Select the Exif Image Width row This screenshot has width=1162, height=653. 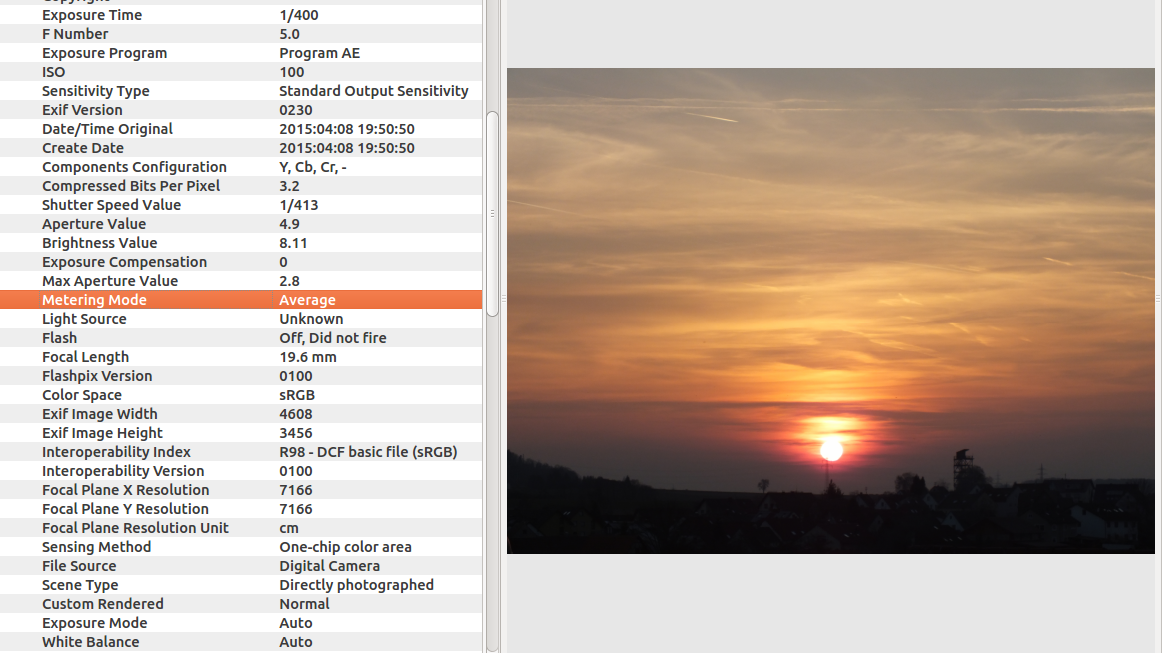241,414
